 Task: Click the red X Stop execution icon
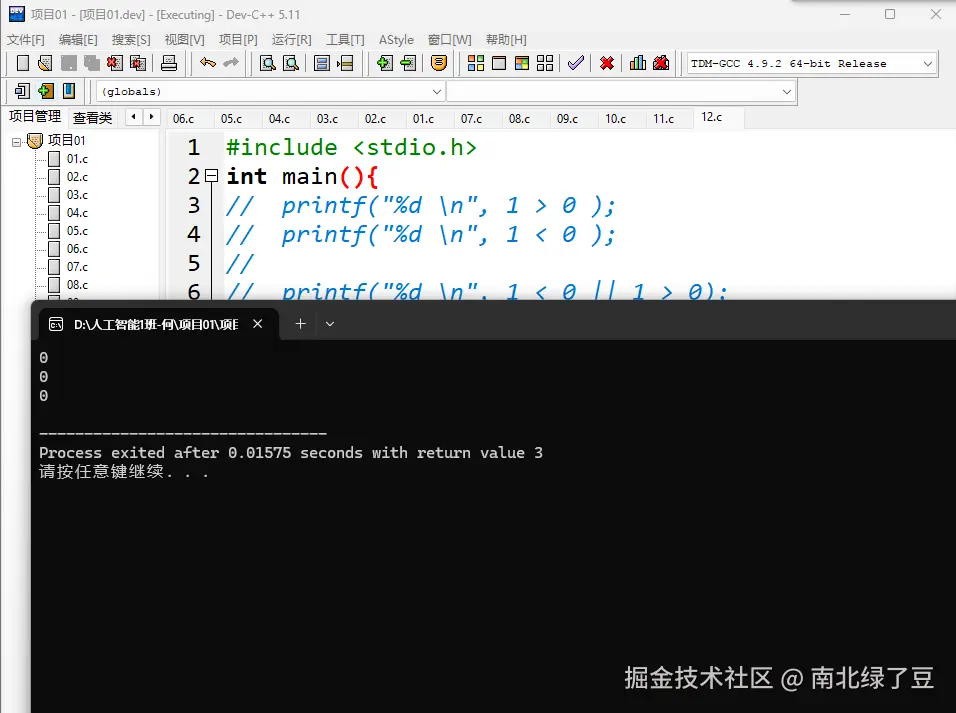point(607,63)
